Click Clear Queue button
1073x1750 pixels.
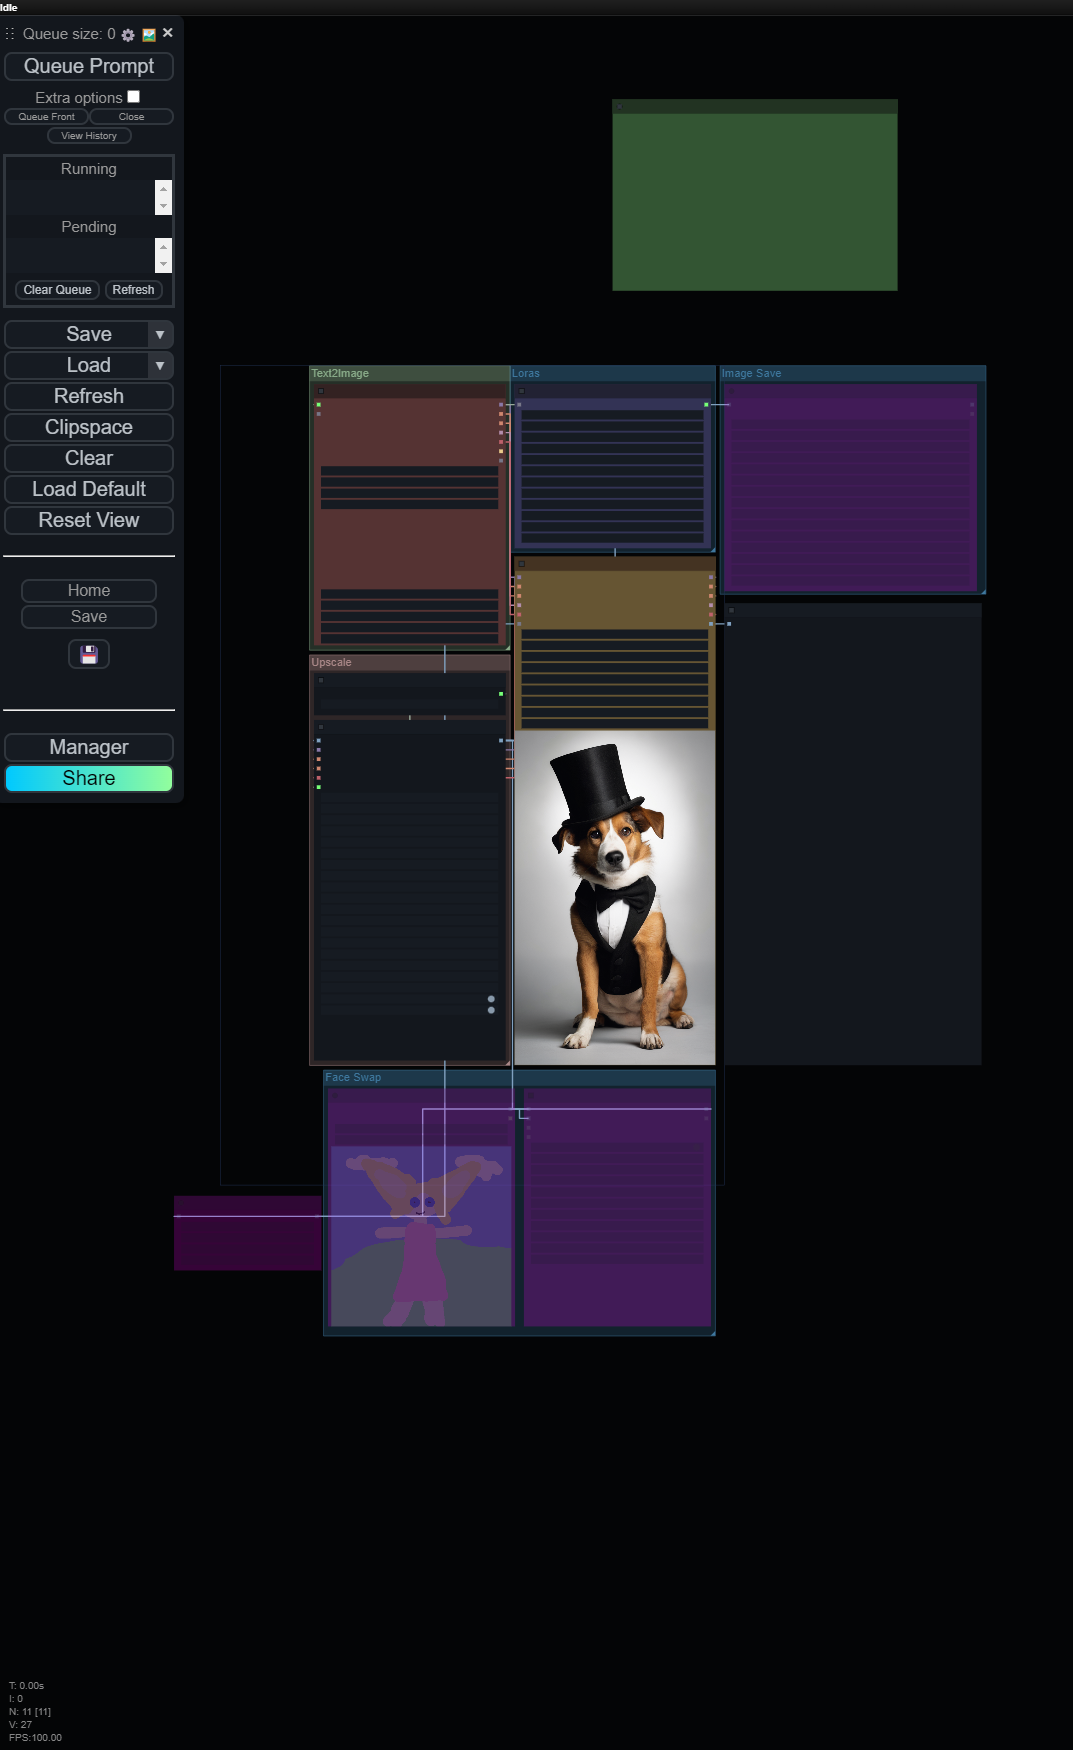tap(57, 290)
